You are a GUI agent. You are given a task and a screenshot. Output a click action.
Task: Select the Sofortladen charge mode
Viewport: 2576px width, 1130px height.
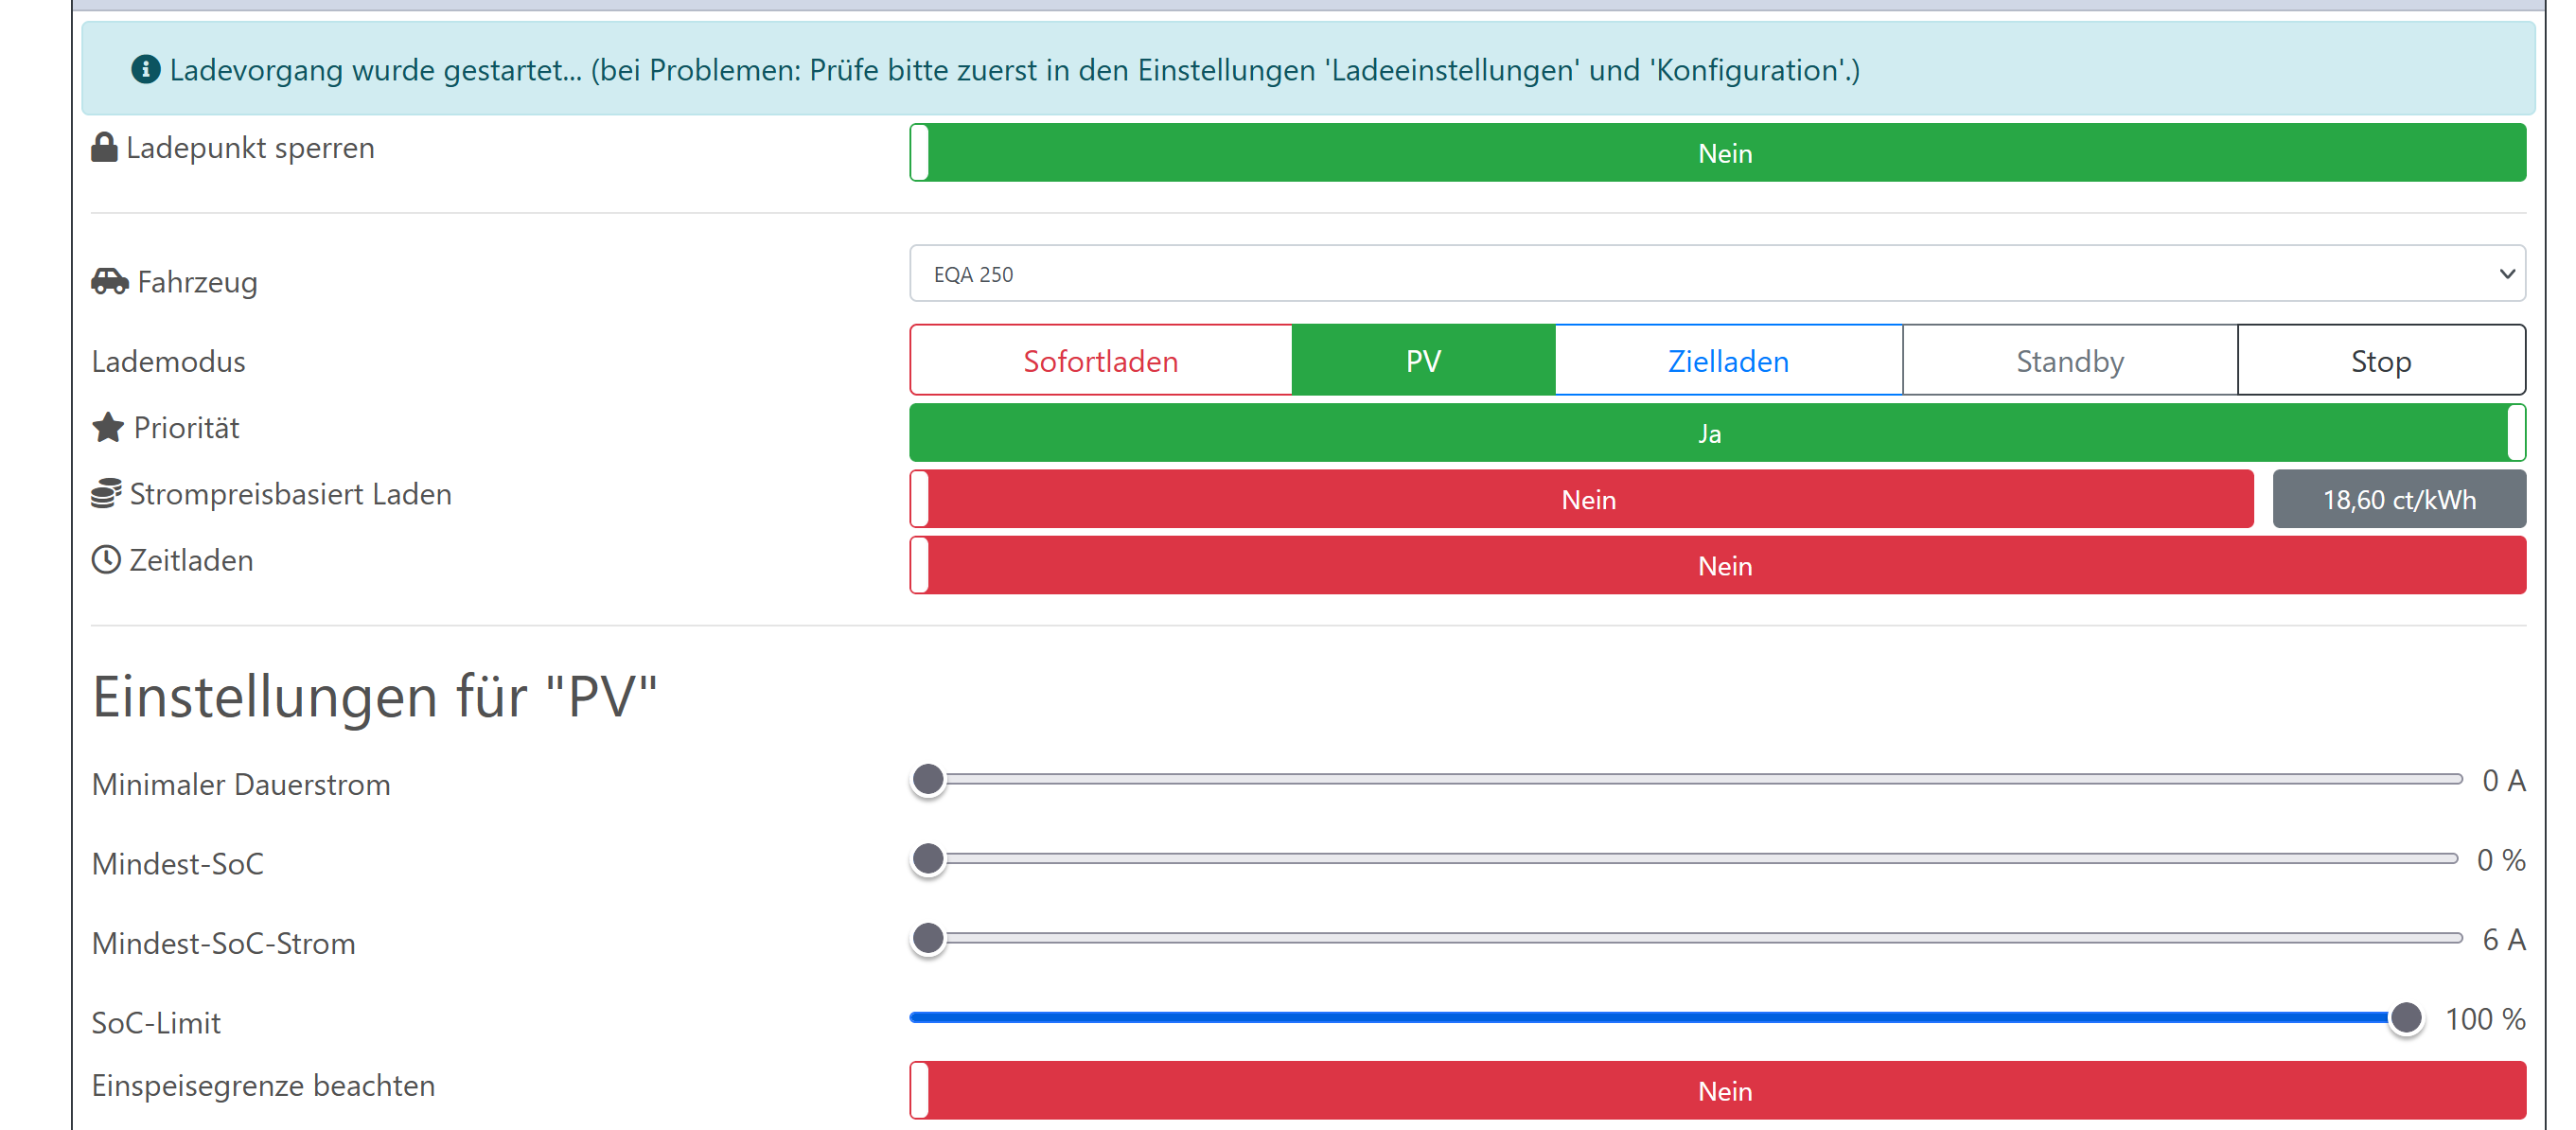pyautogui.click(x=1100, y=361)
